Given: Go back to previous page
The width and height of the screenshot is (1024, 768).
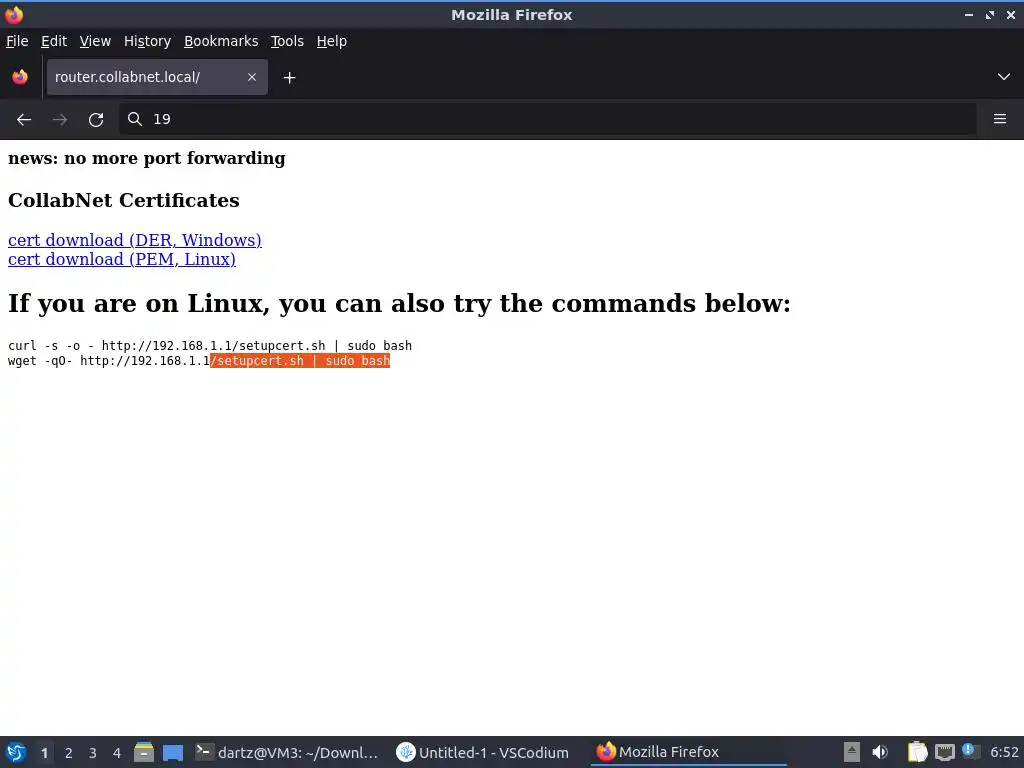Looking at the screenshot, I should point(24,120).
